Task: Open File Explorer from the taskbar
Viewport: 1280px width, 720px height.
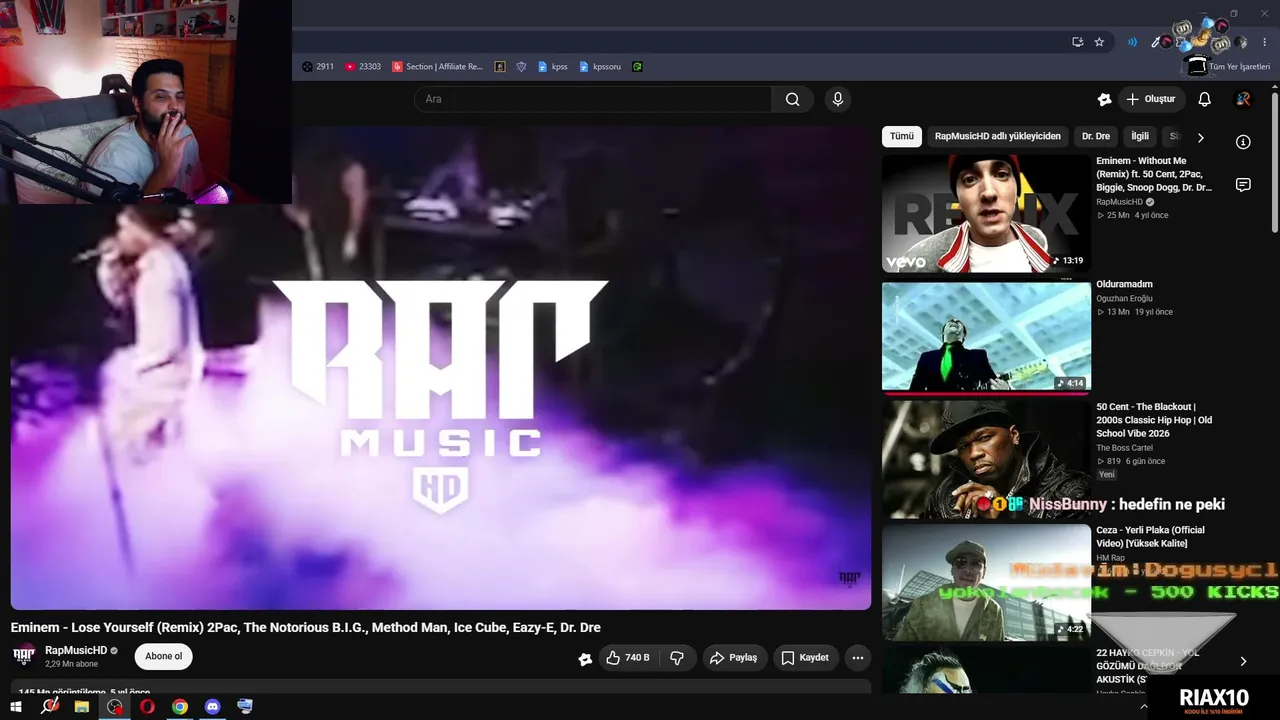Action: [x=82, y=706]
